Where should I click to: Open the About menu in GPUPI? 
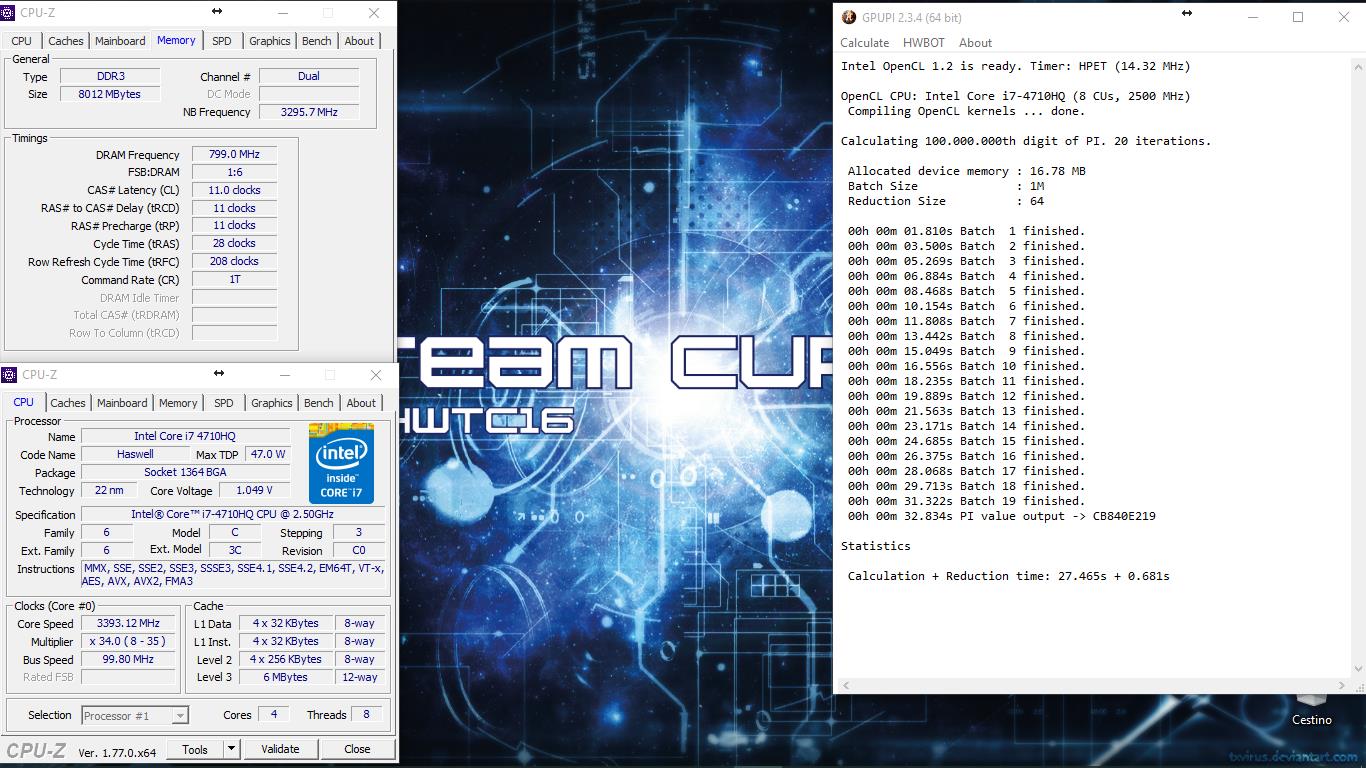(x=975, y=43)
